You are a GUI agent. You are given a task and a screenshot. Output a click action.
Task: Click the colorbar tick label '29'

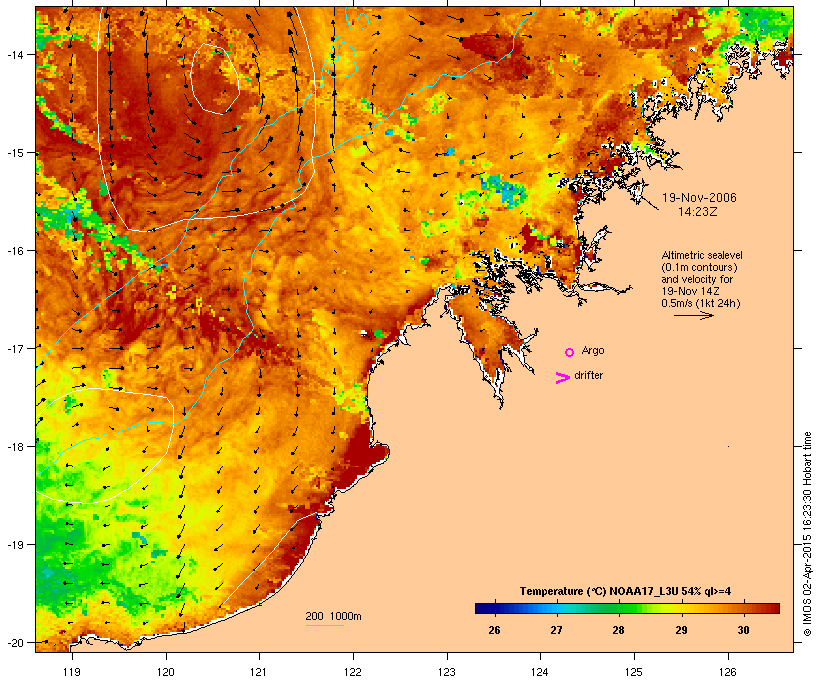[x=681, y=630]
